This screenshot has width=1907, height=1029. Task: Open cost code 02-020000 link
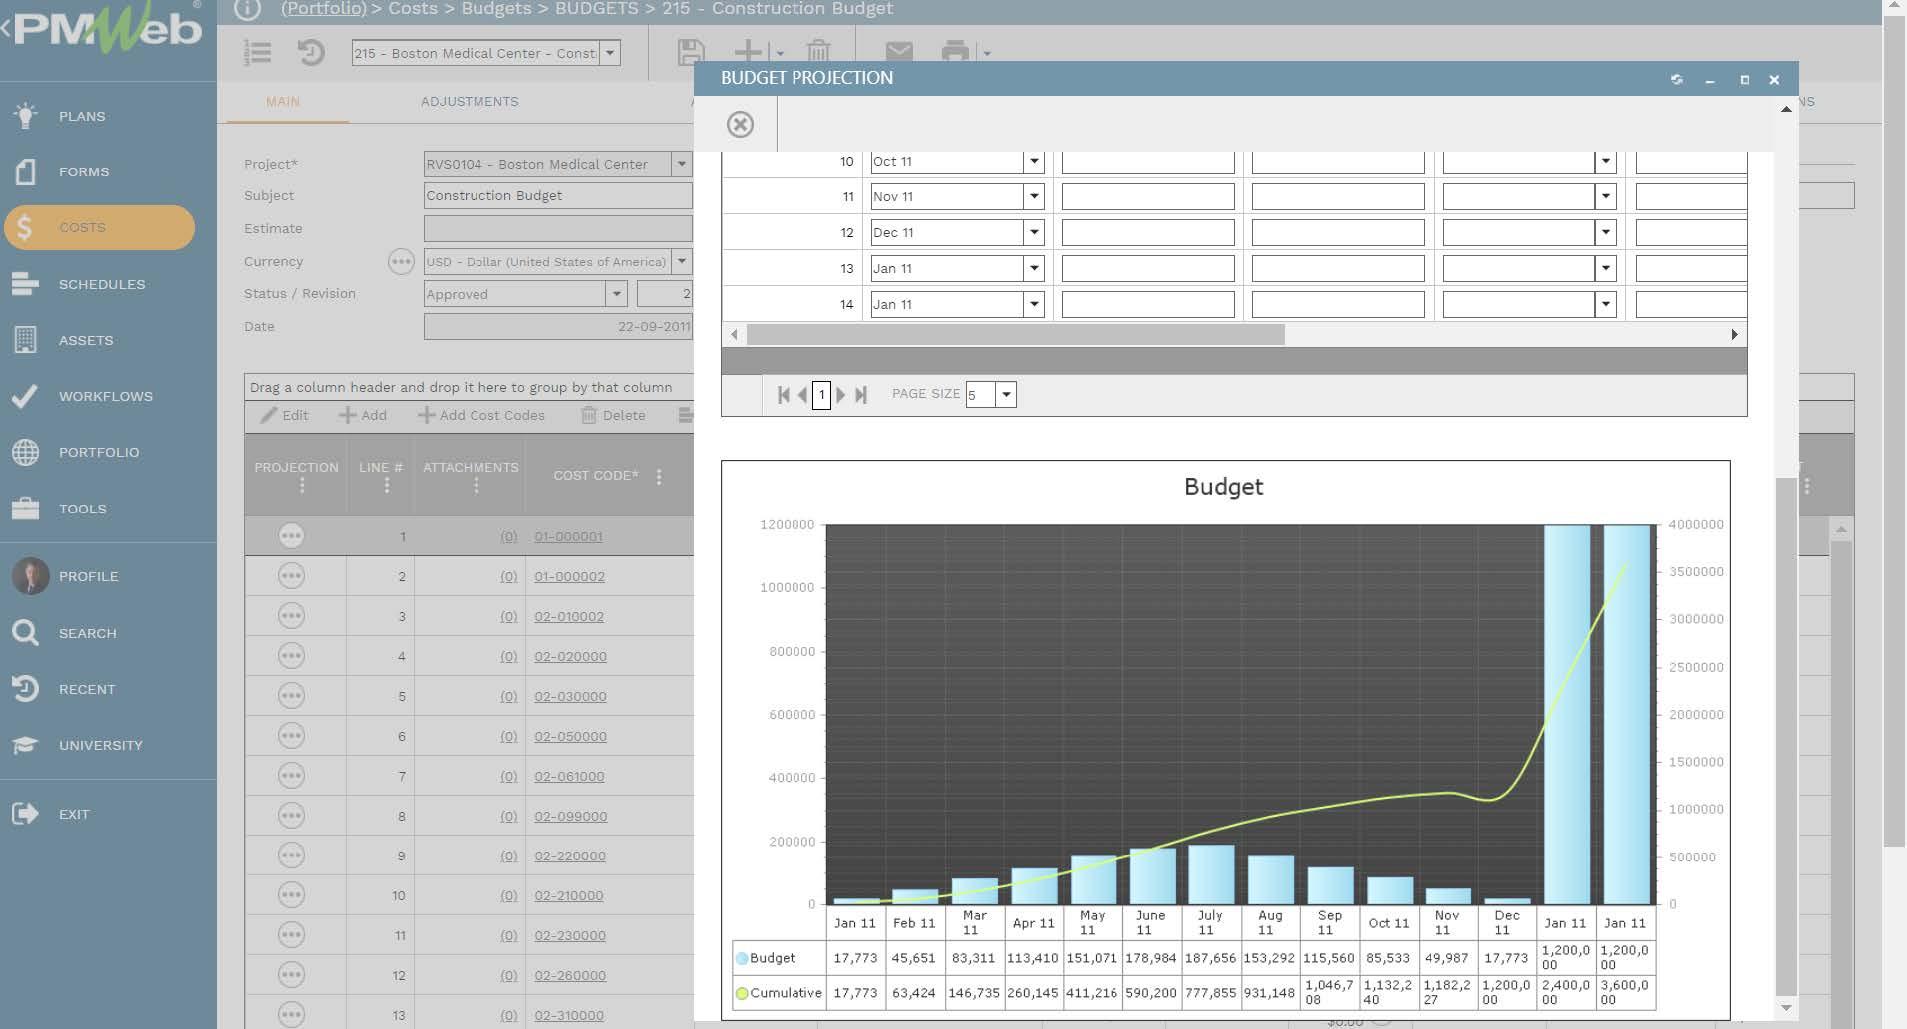point(570,657)
